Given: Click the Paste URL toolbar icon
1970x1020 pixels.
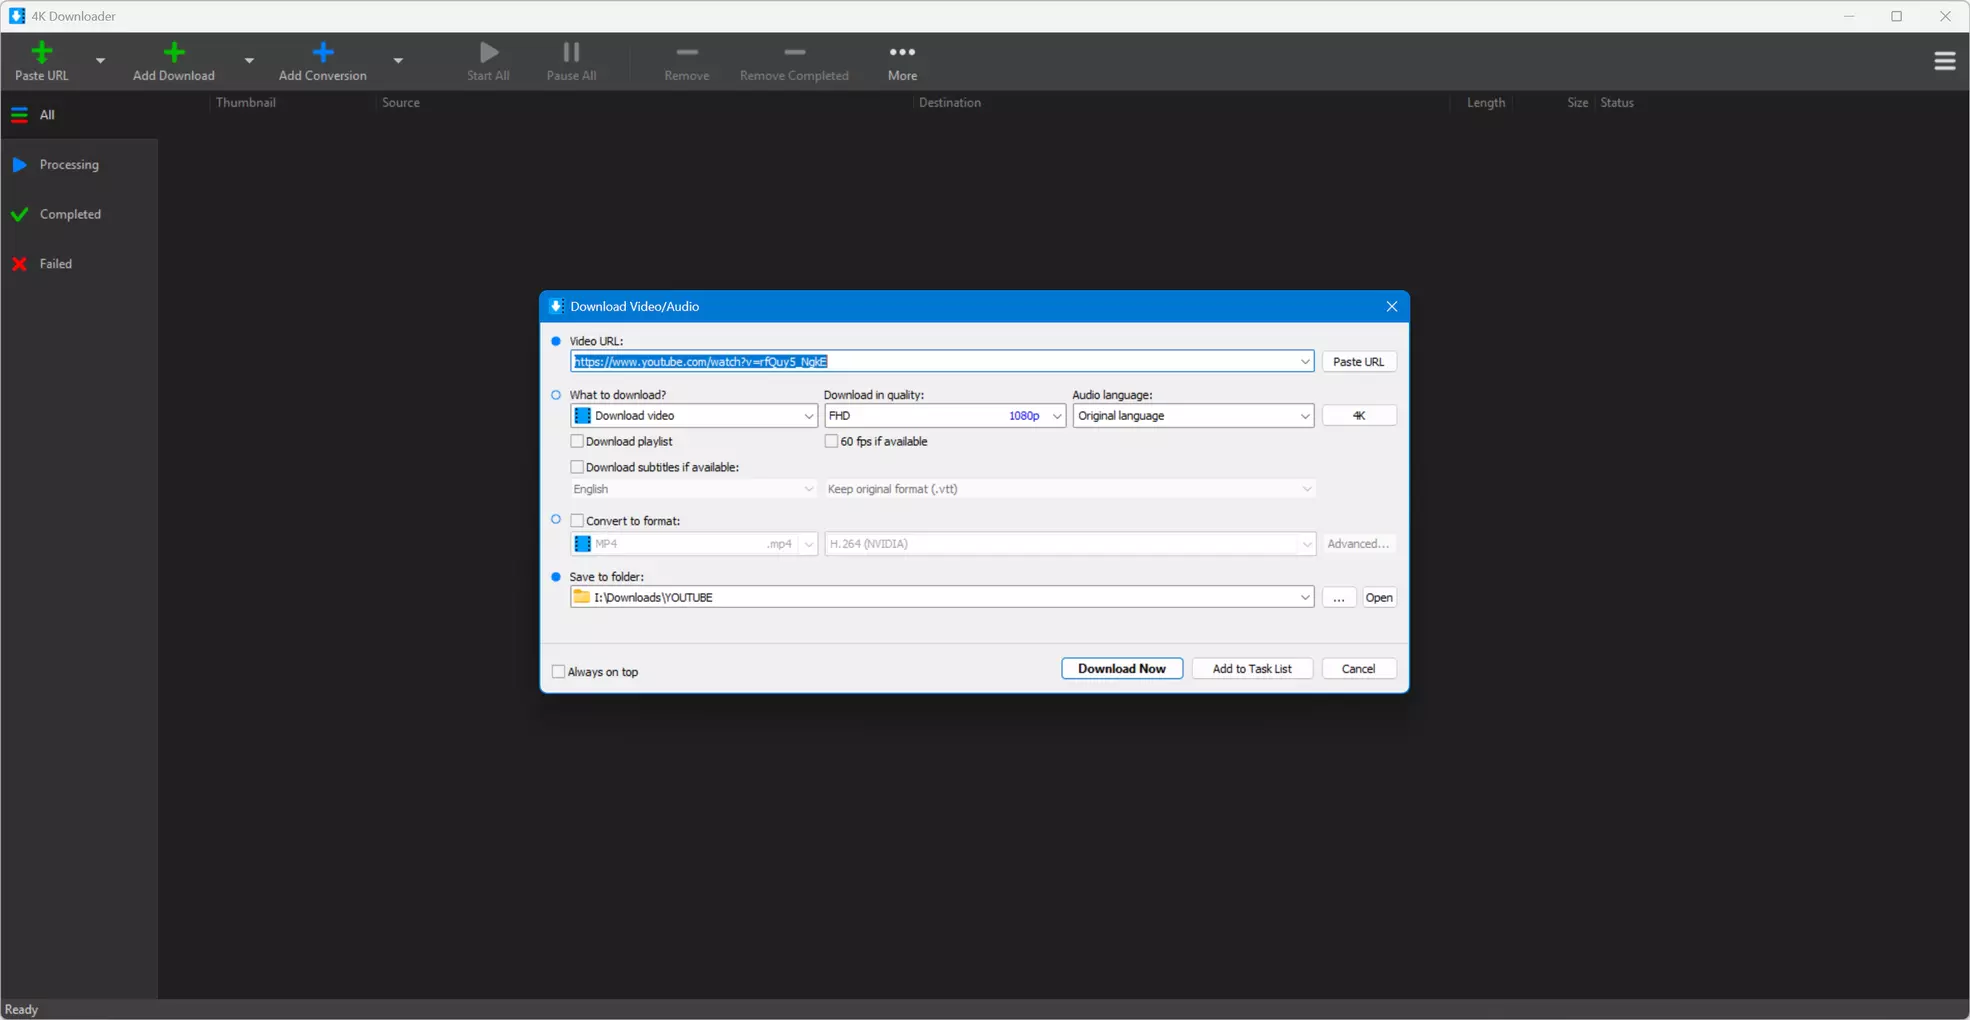Looking at the screenshot, I should (x=42, y=52).
